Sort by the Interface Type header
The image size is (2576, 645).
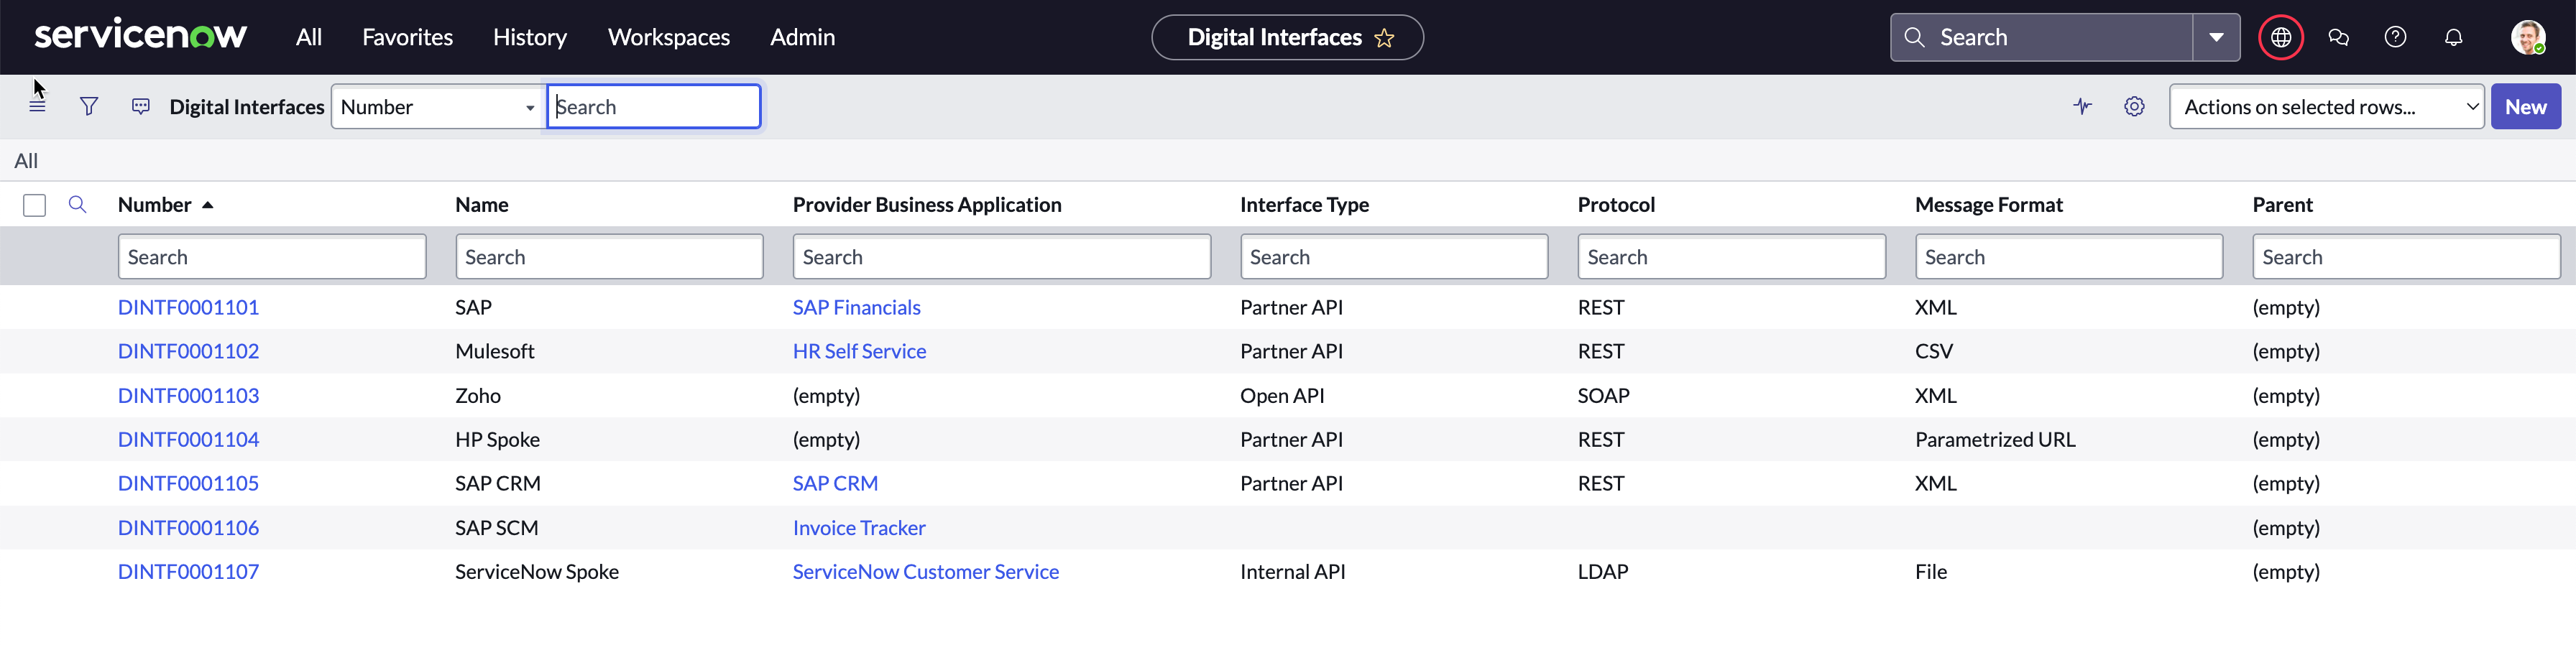(1304, 204)
